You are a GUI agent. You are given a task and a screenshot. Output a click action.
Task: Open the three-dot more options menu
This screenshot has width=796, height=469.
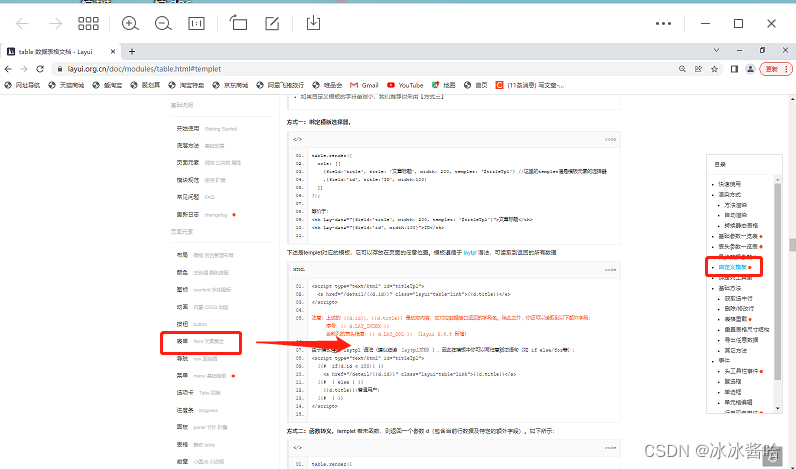click(664, 23)
